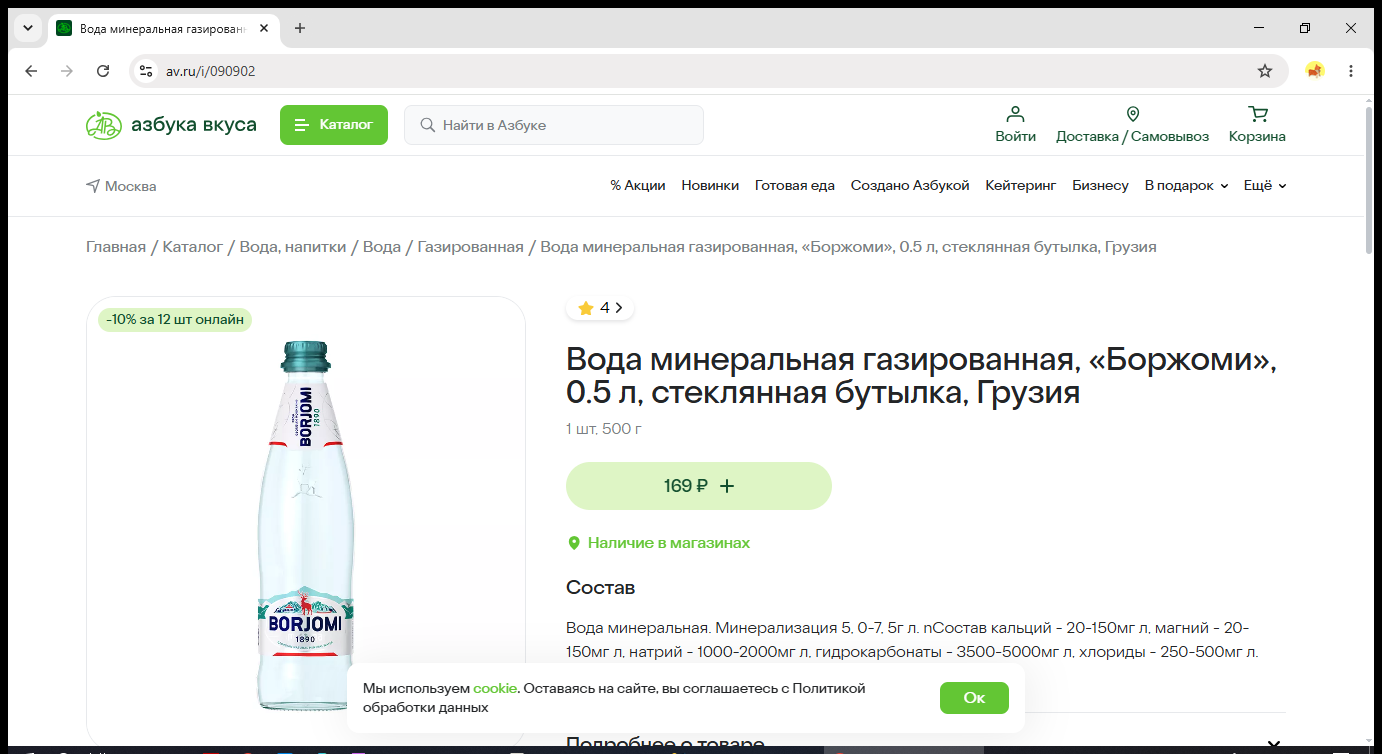The image size is (1382, 754).
Task: Click the -10% за 12 шт онлайн badge
Action: pos(175,320)
